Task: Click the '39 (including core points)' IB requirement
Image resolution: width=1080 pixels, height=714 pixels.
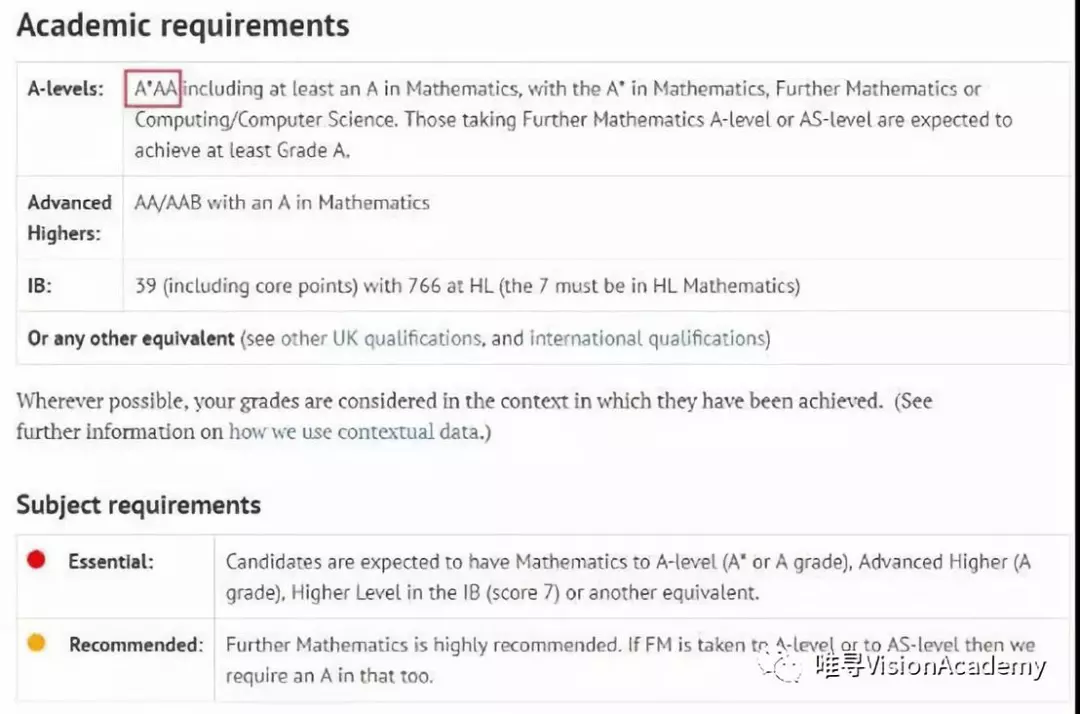Action: [x=246, y=286]
